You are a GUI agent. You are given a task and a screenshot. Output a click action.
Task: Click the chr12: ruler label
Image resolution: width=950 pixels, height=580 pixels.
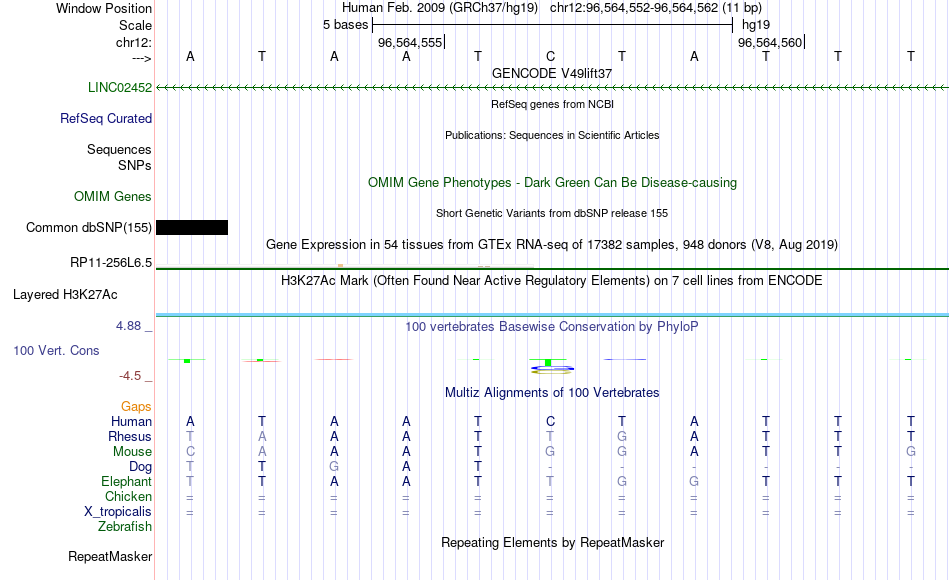pos(134,42)
